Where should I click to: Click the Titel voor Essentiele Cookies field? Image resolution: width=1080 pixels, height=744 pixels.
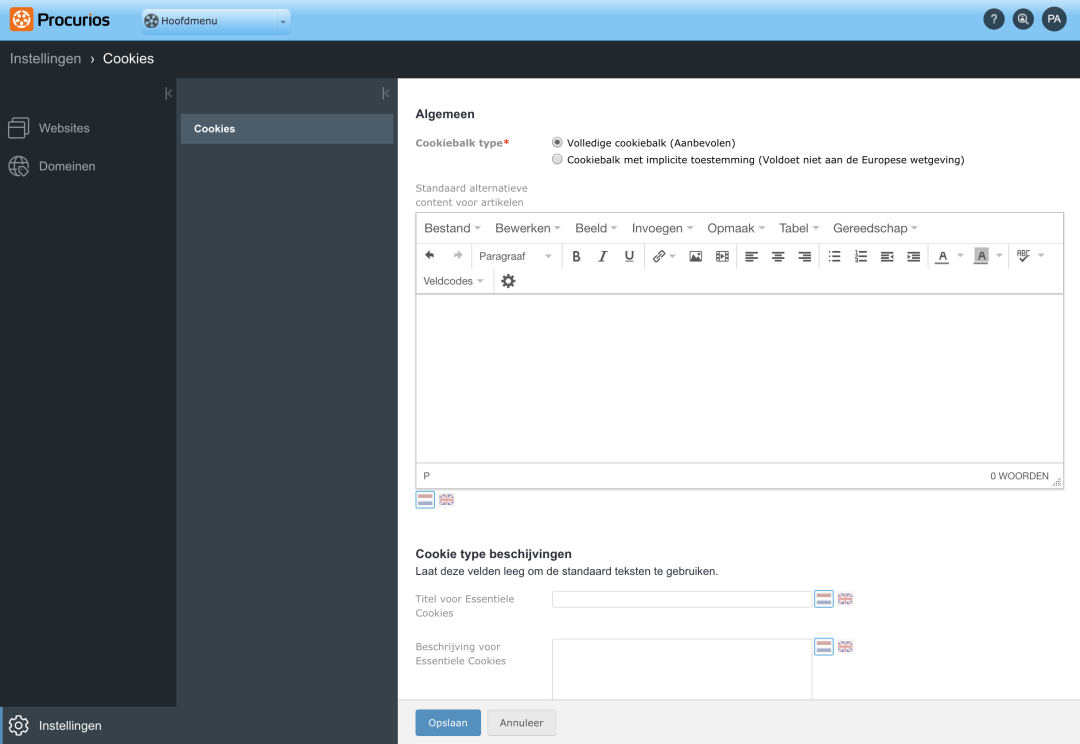[682, 599]
